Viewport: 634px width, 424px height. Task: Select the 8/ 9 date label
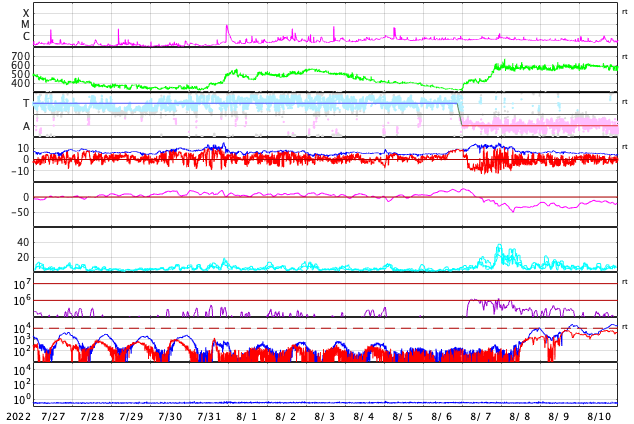pyautogui.click(x=559, y=417)
